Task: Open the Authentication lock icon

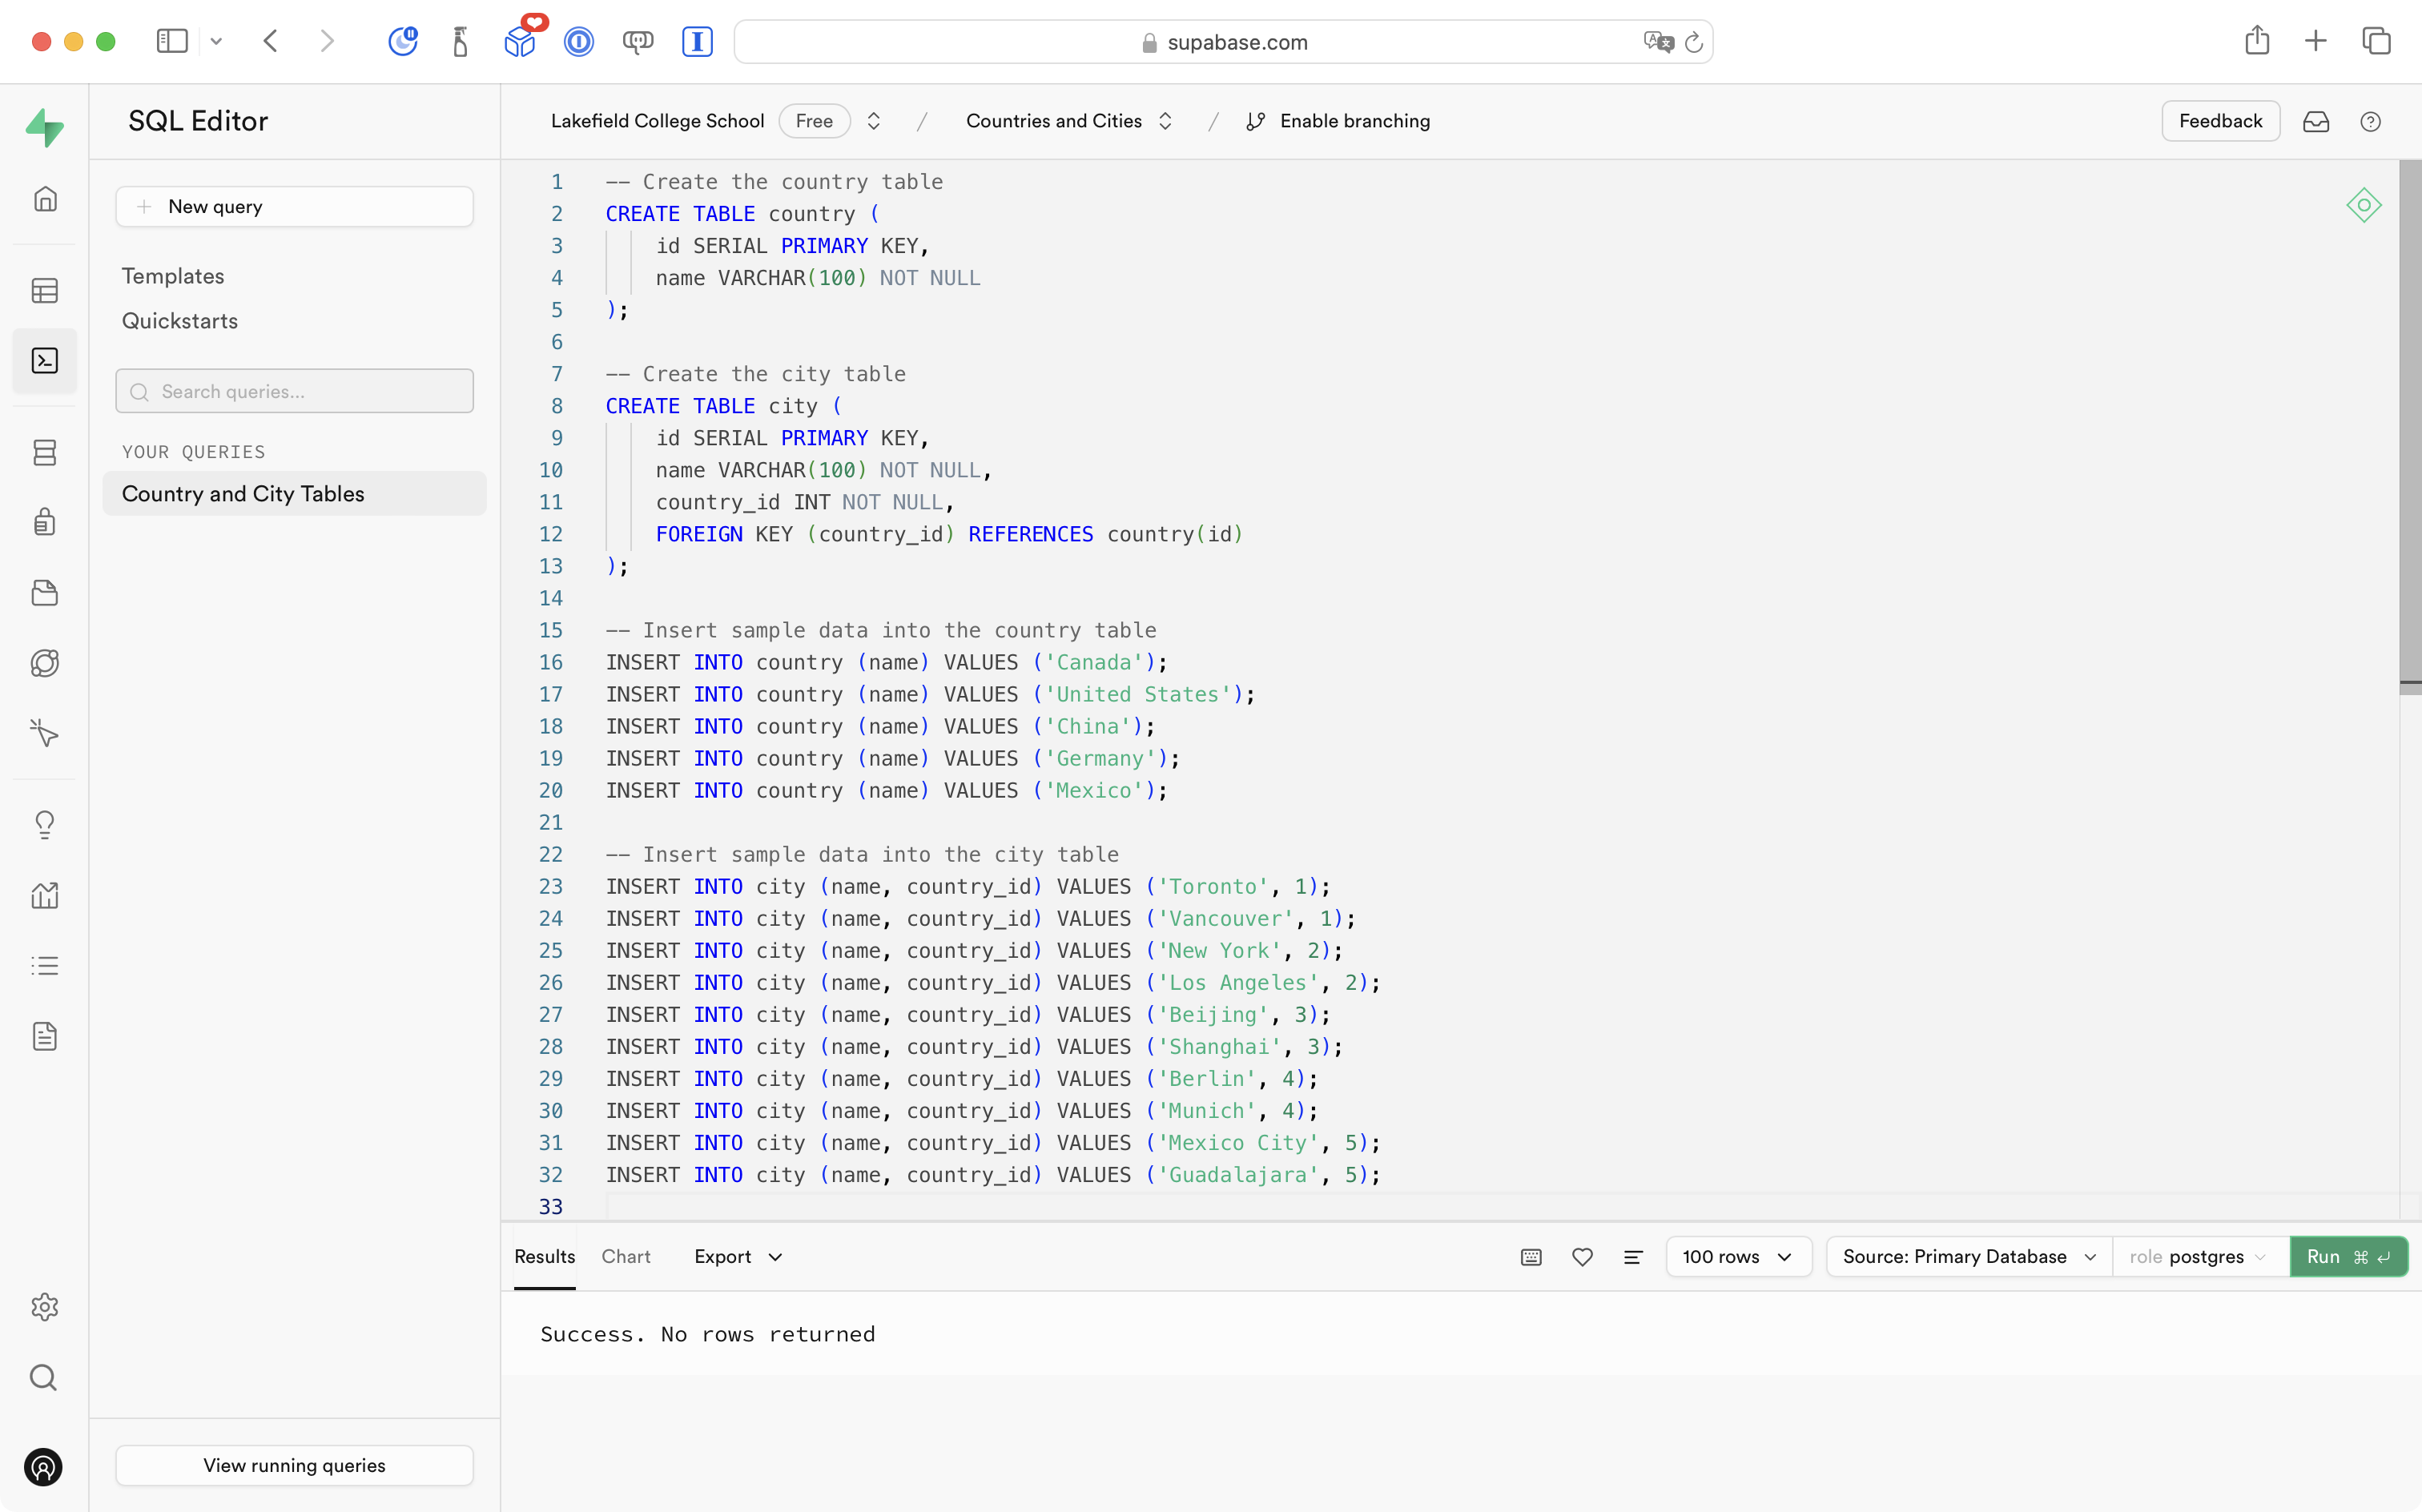Action: coord(45,522)
